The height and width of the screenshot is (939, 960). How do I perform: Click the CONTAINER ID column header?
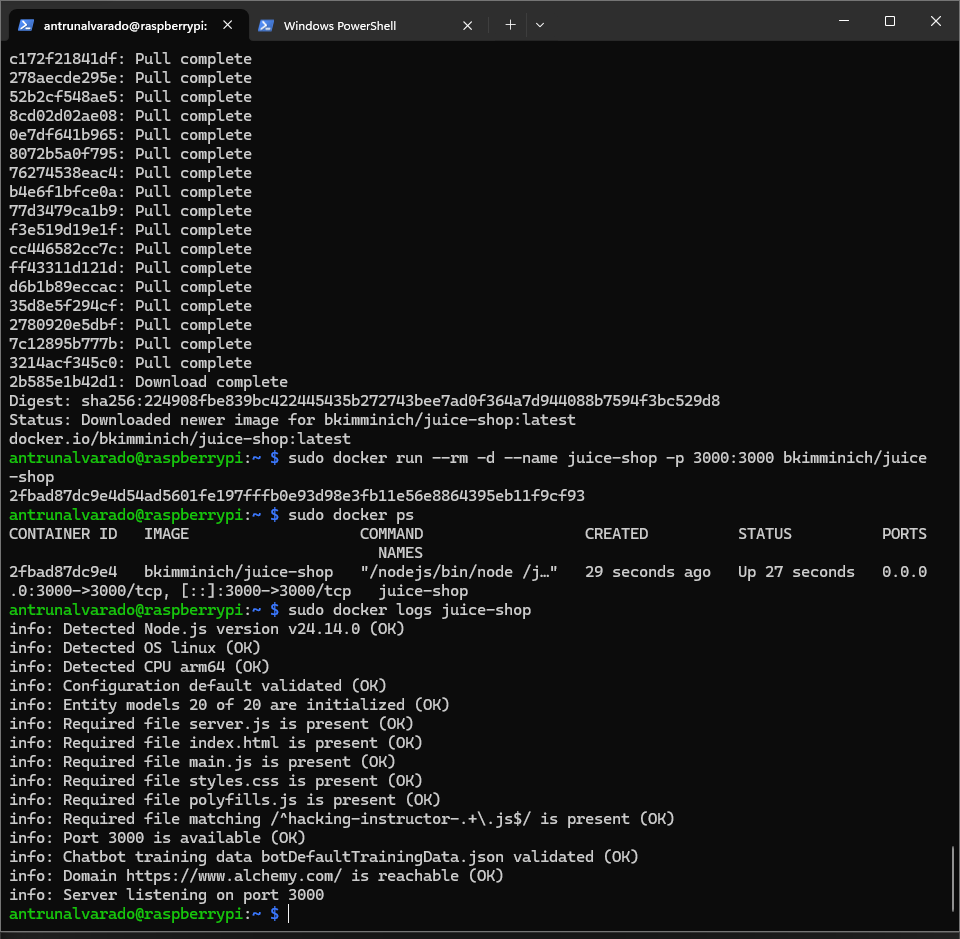click(63, 534)
